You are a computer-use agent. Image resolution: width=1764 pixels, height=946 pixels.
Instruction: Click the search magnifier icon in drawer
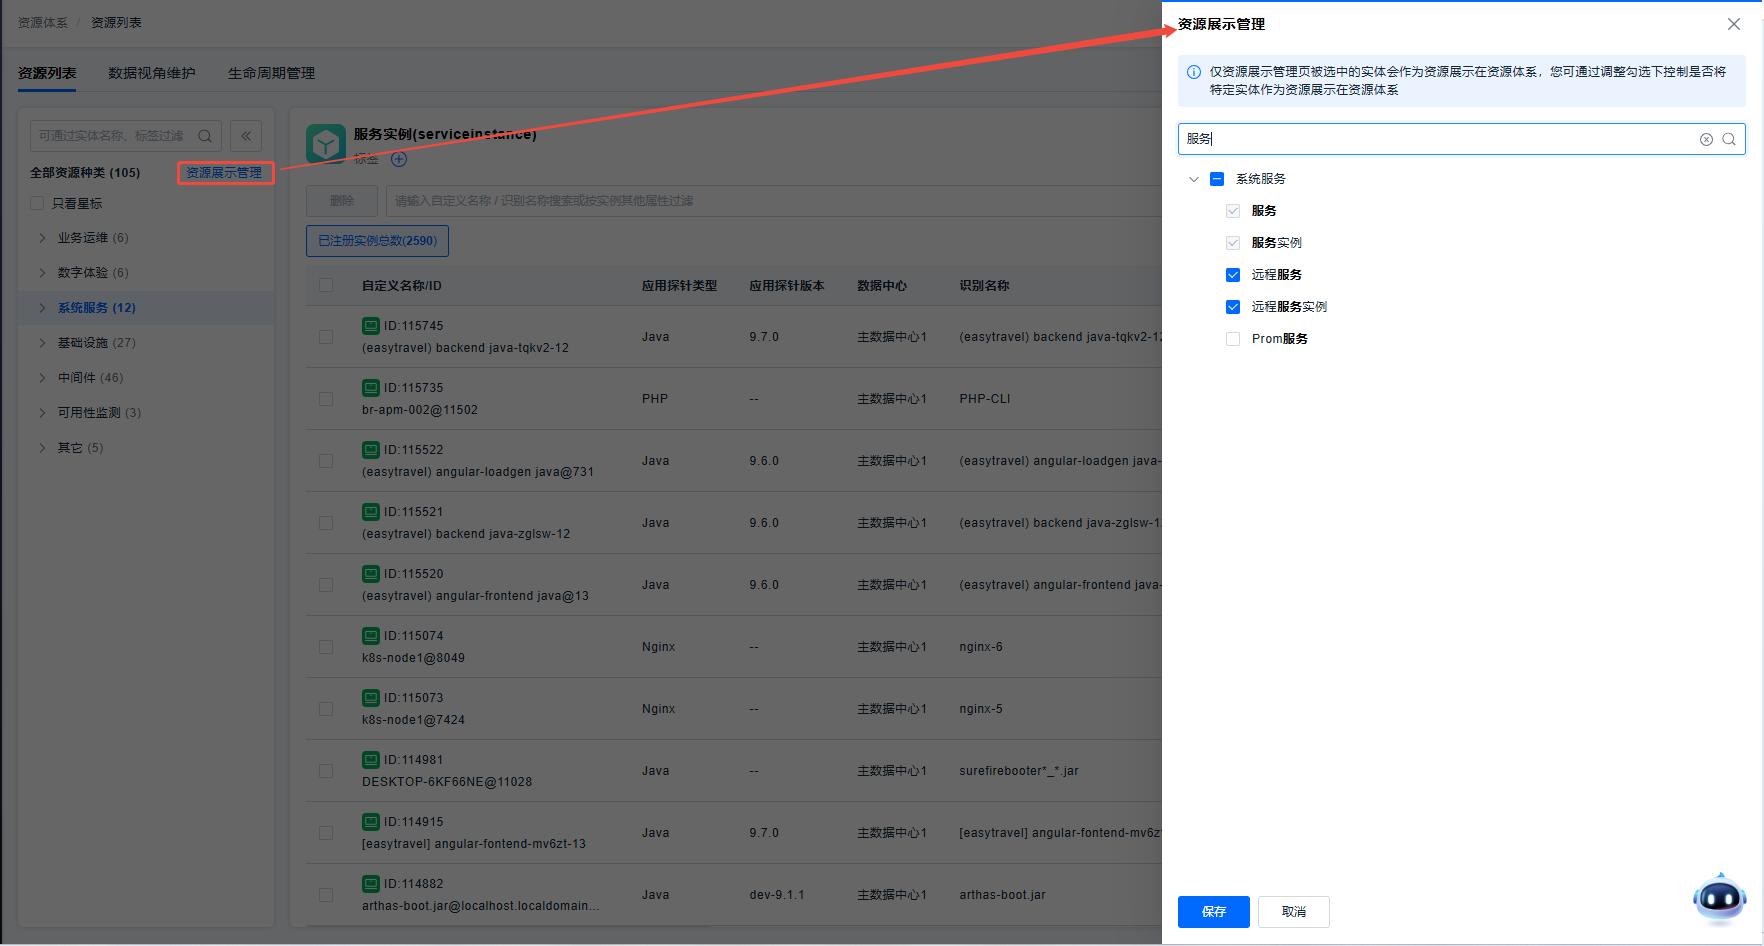click(x=1728, y=139)
